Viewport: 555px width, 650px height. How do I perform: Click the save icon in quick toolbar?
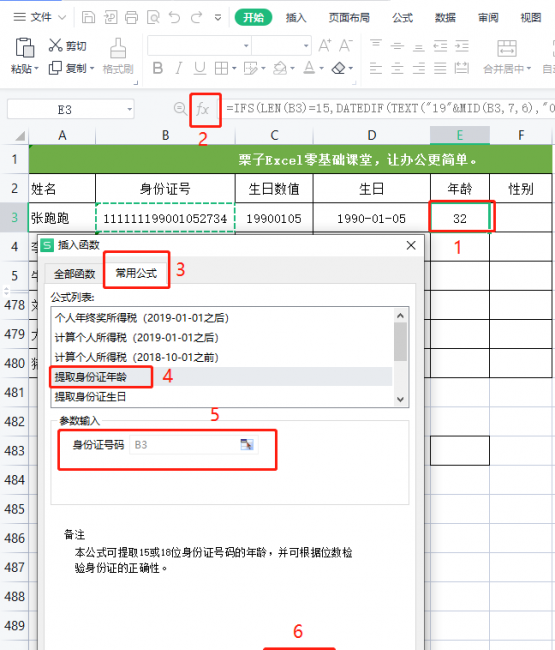click(88, 17)
